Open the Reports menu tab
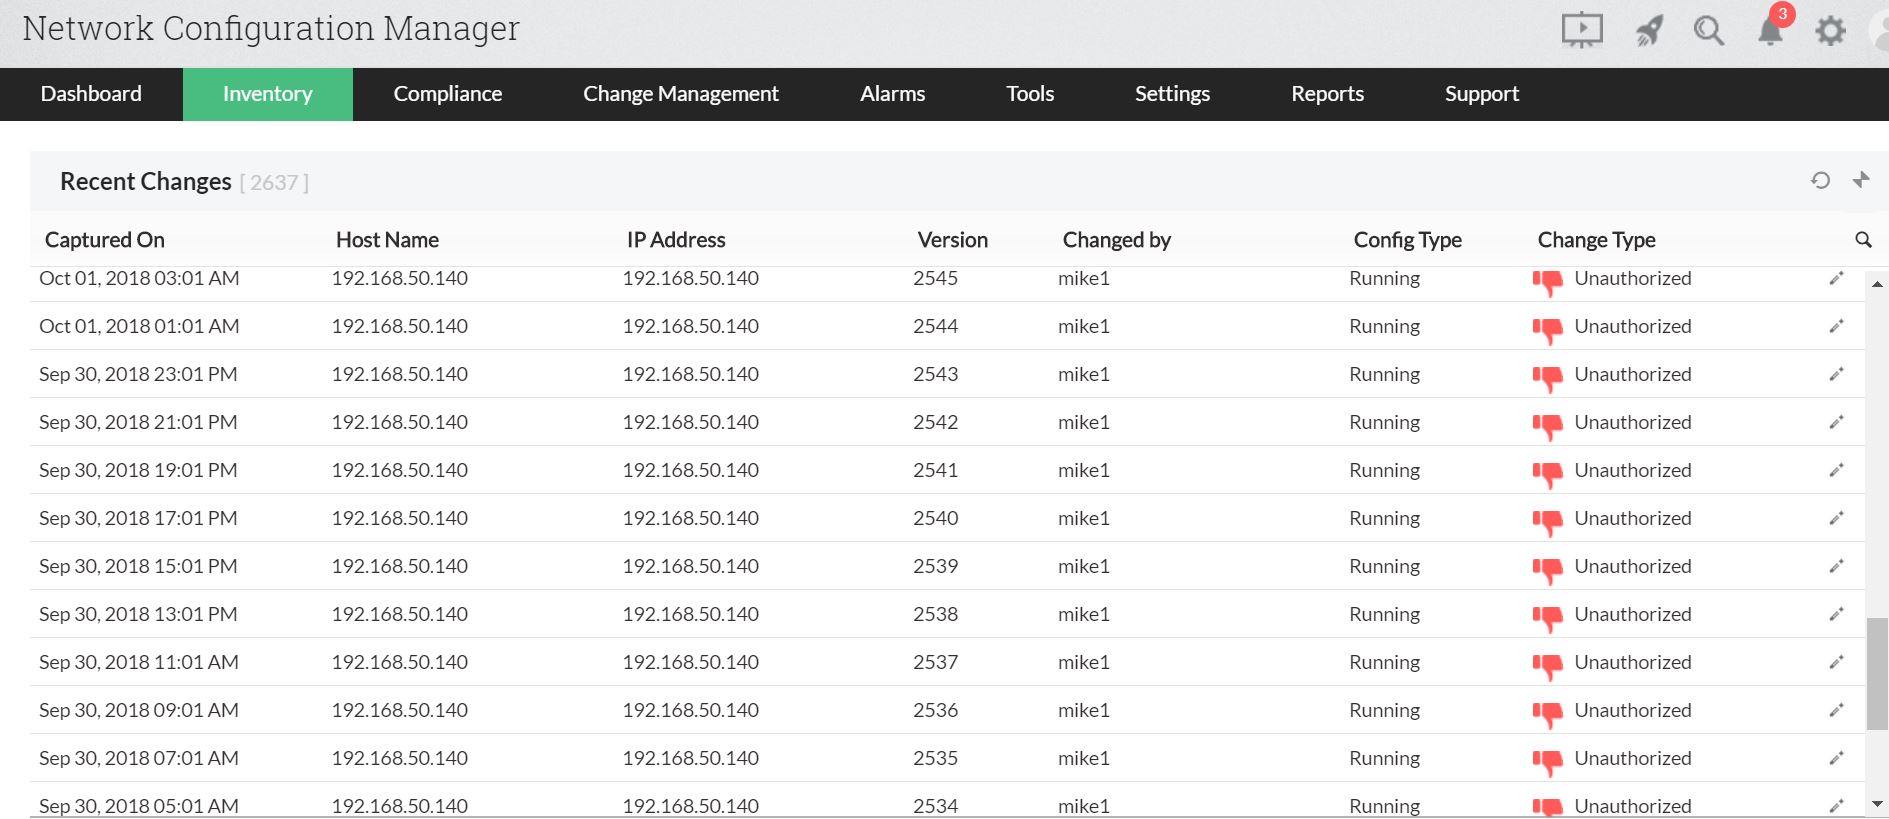This screenshot has width=1889, height=819. pos(1327,94)
